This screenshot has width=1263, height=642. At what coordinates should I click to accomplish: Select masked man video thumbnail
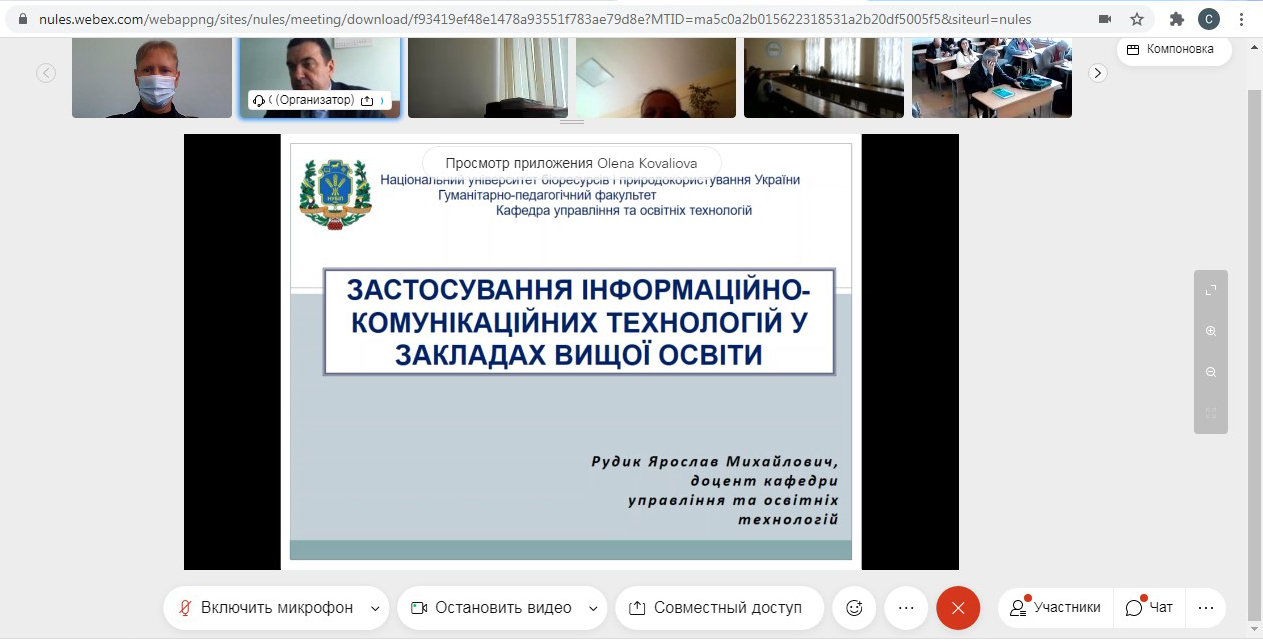(x=152, y=78)
